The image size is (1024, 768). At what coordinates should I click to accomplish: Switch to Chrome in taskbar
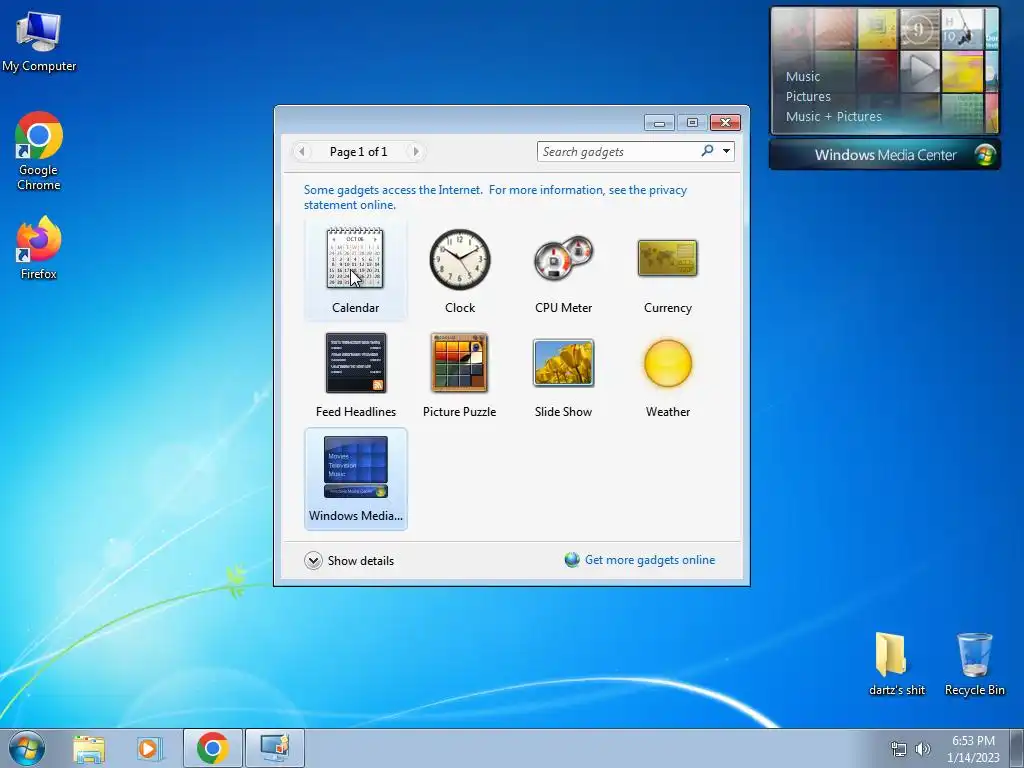pyautogui.click(x=213, y=748)
